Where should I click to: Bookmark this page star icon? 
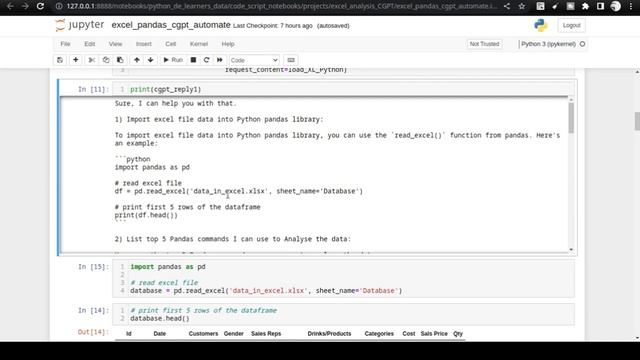coord(522,6)
